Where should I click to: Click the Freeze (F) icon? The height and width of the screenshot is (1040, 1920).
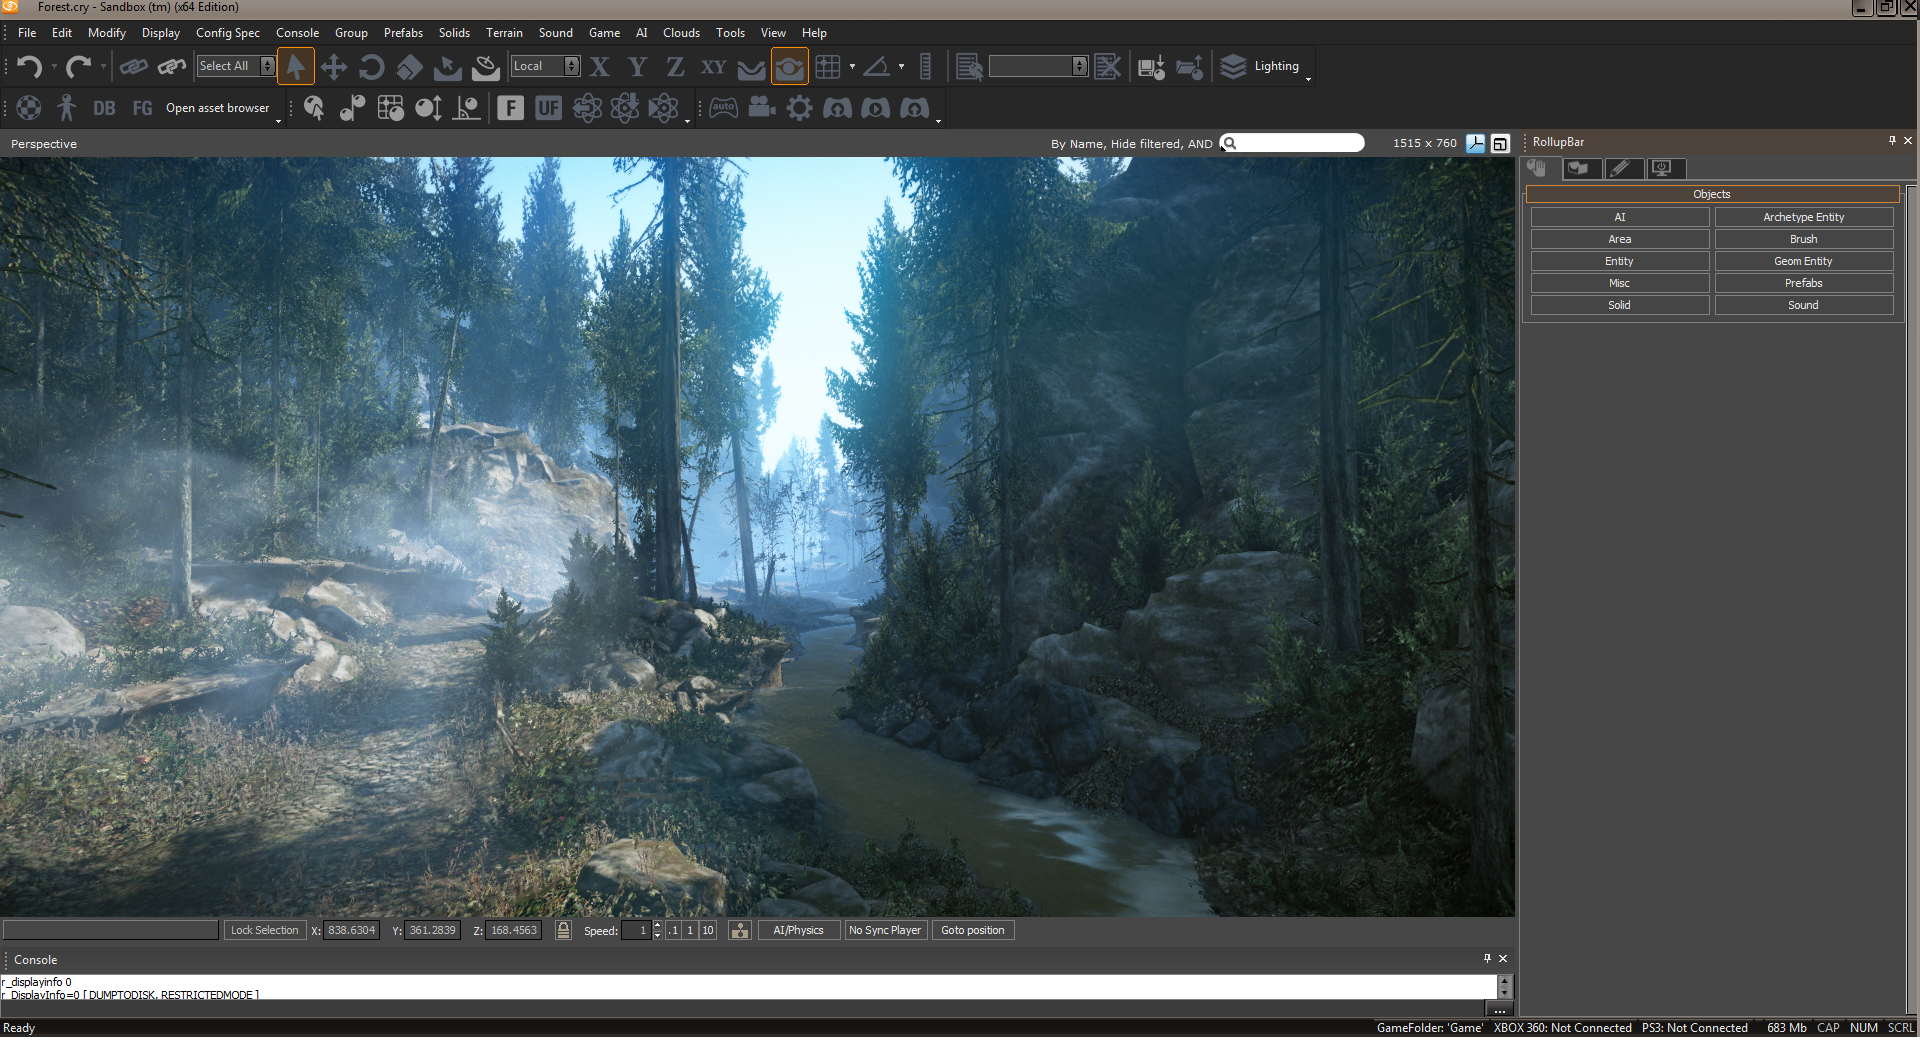point(510,108)
